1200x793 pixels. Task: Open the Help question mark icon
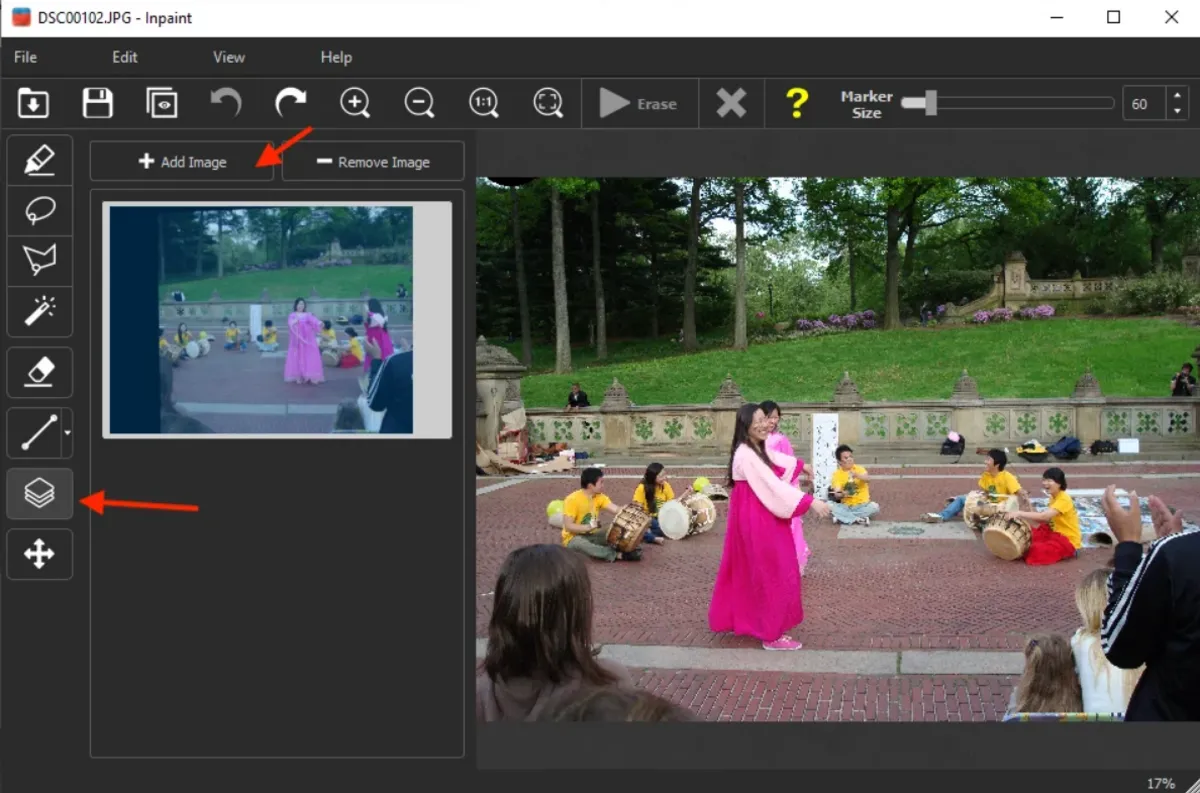797,103
